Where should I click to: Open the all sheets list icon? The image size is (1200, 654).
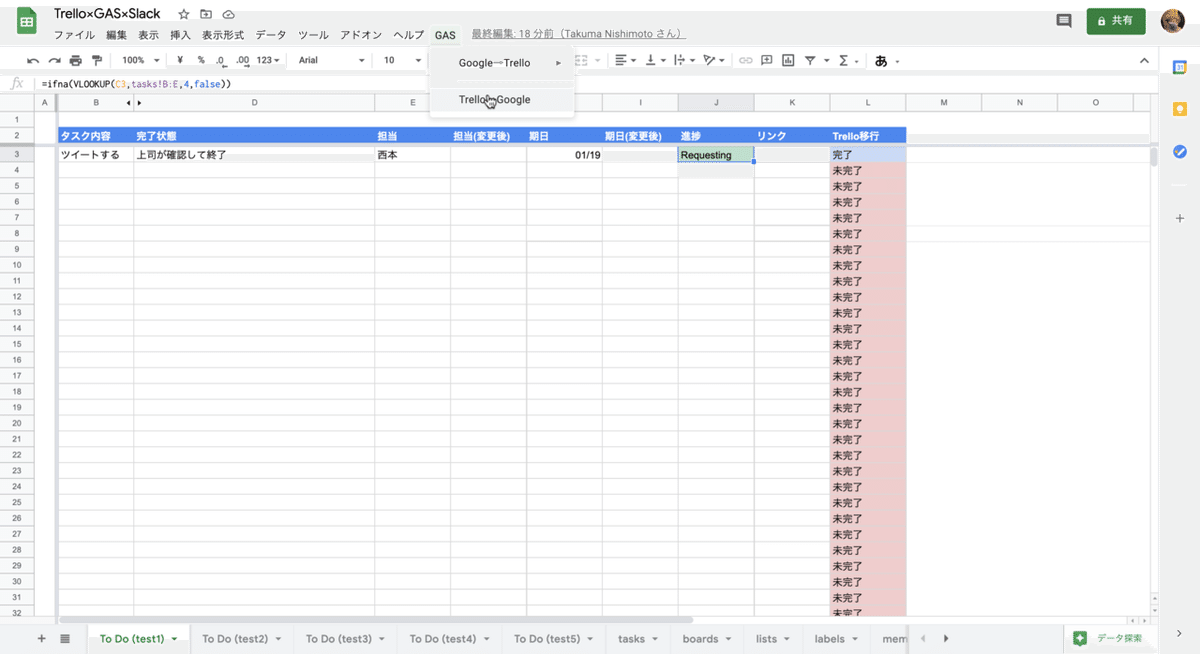(x=65, y=638)
